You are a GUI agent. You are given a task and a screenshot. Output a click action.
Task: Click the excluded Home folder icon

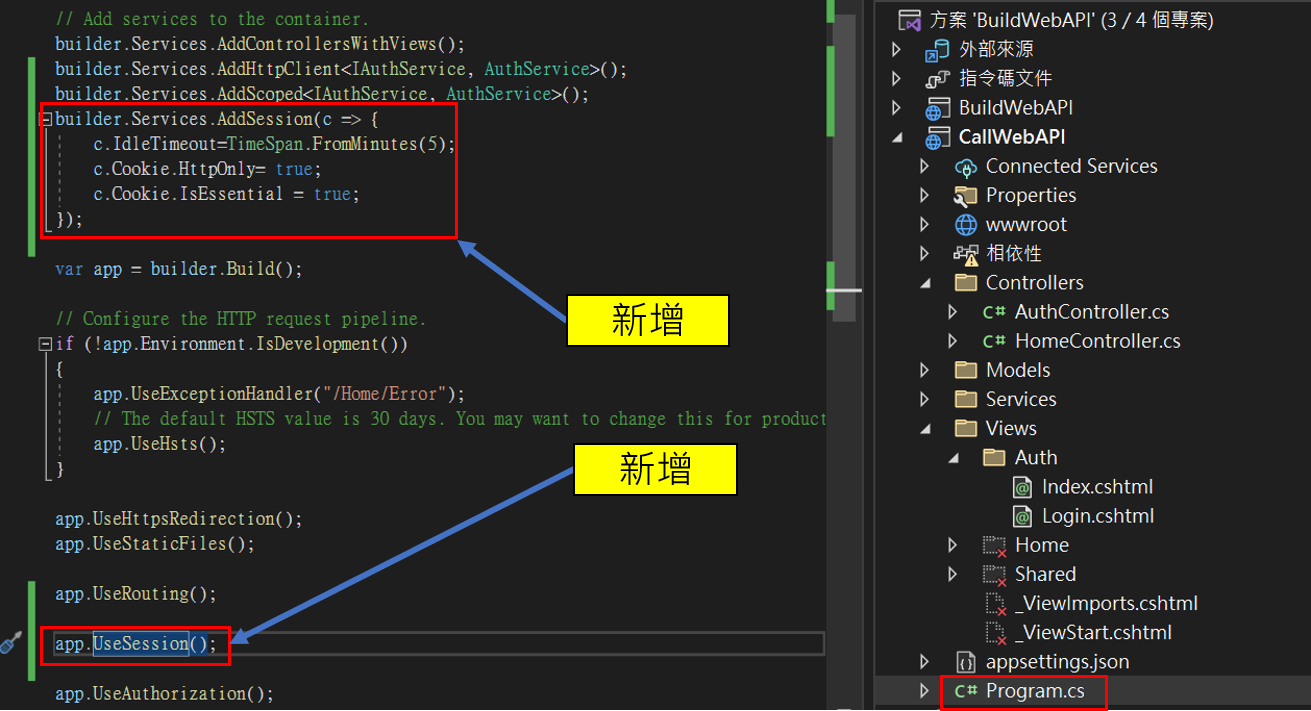click(x=994, y=546)
